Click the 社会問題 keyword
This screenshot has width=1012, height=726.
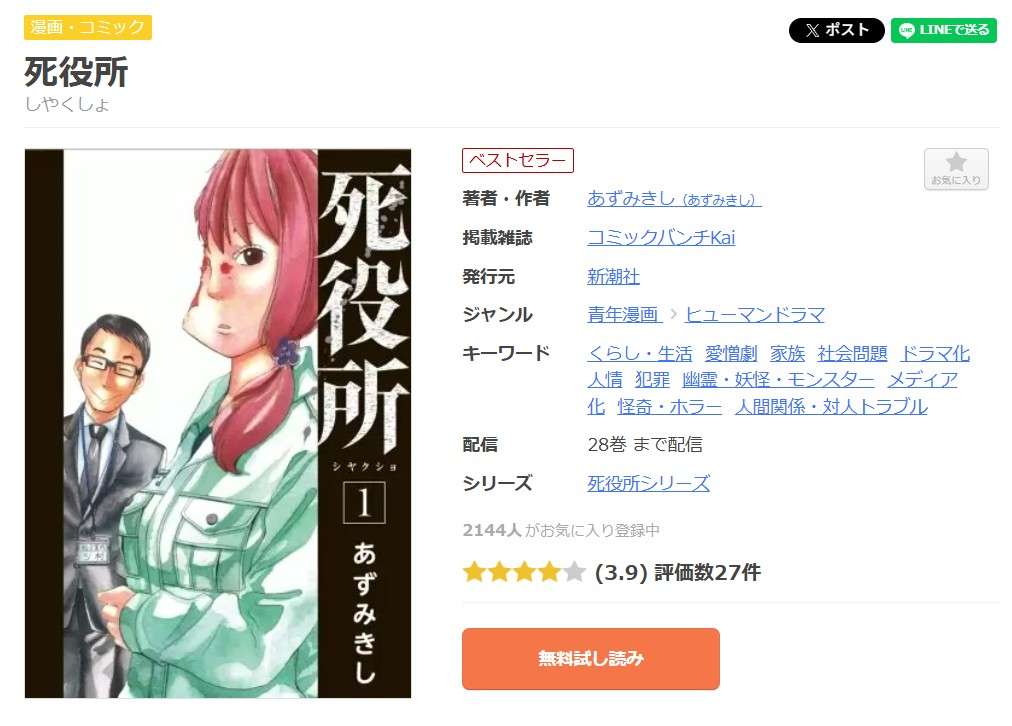tap(852, 354)
